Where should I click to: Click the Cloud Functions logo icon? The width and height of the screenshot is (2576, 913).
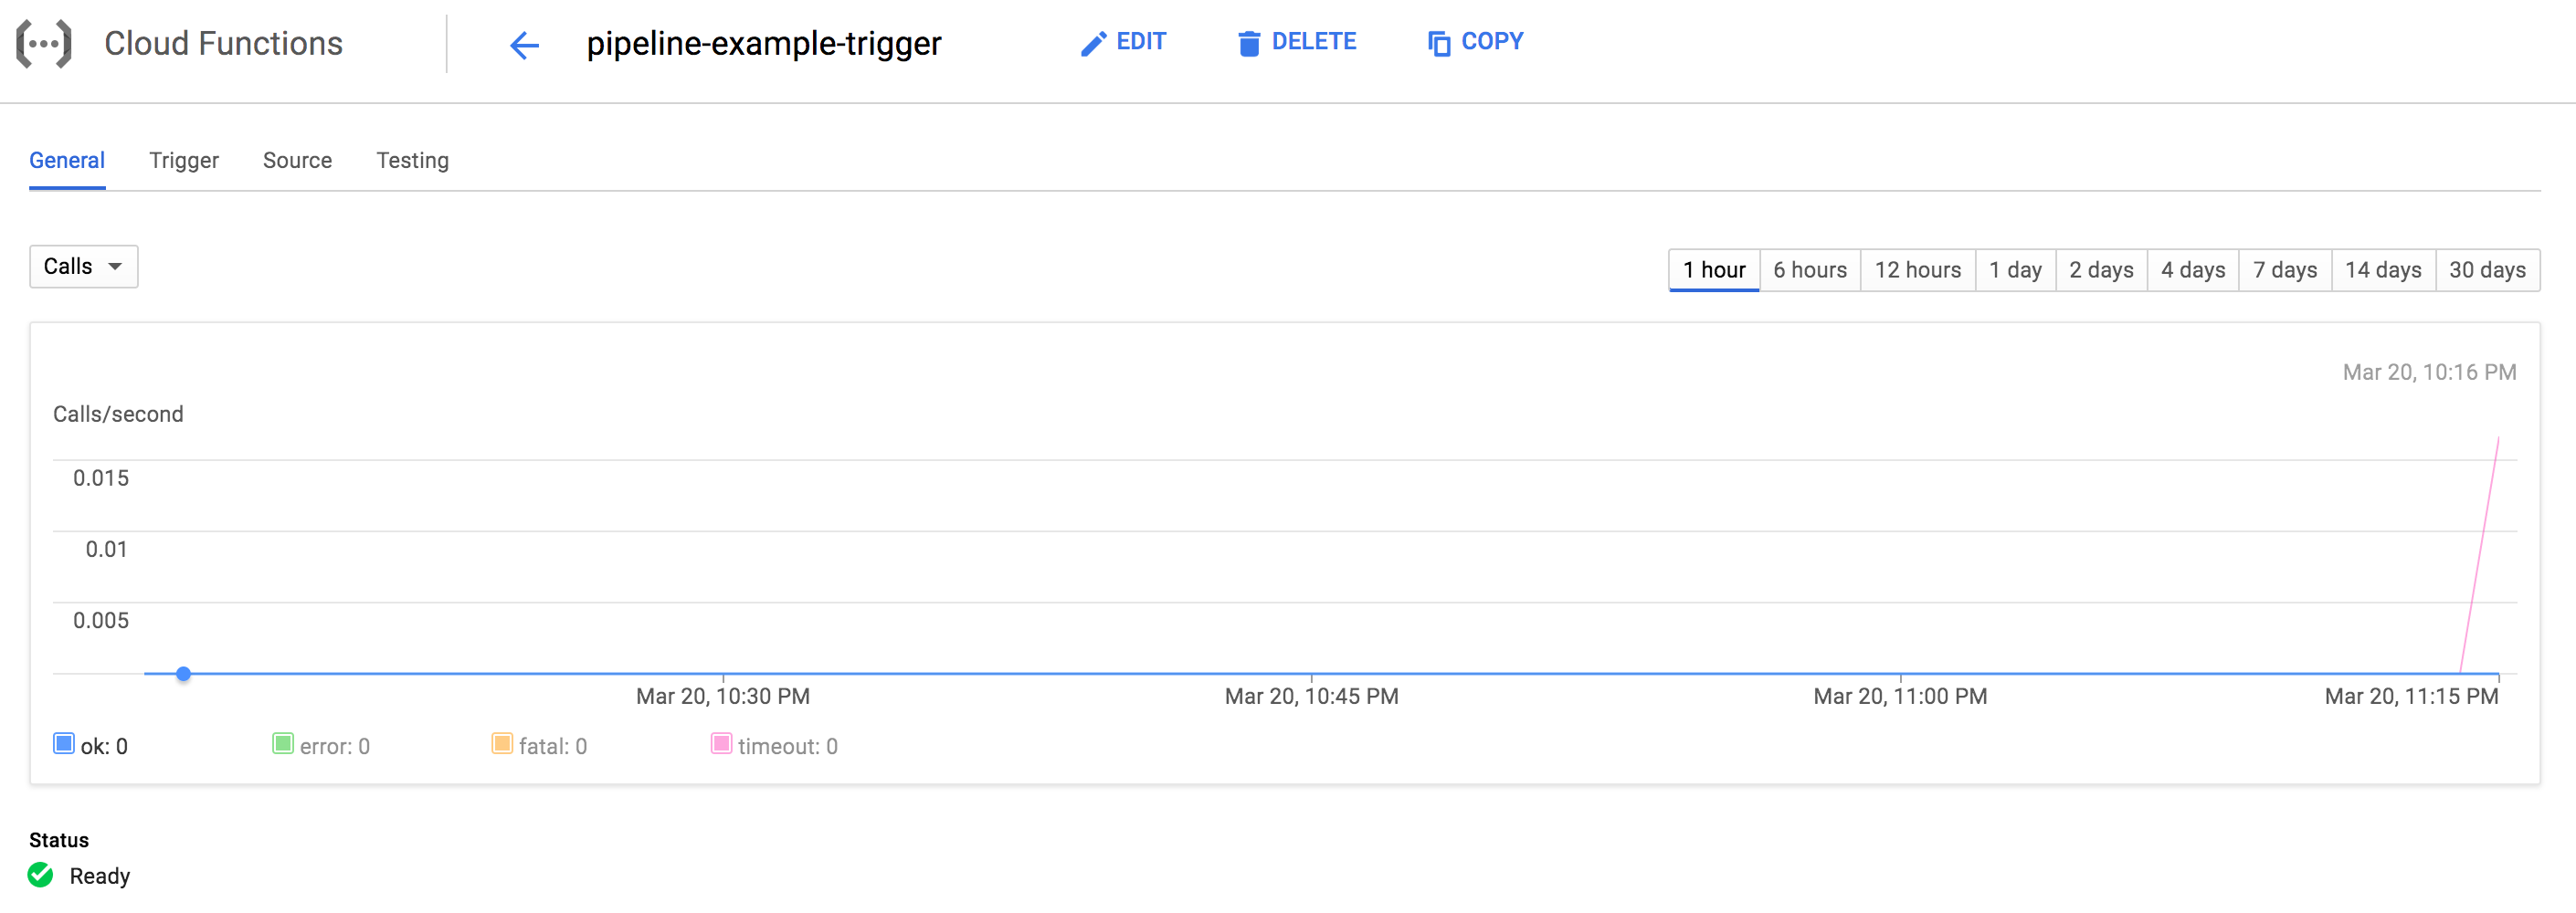click(x=44, y=44)
